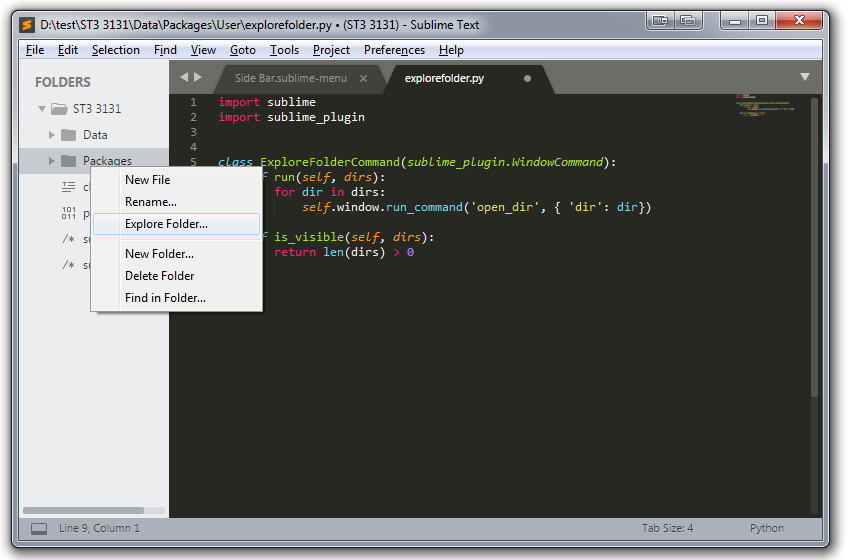This screenshot has height=560, width=849.
Task: Open the Edit menu
Action: pos(68,50)
